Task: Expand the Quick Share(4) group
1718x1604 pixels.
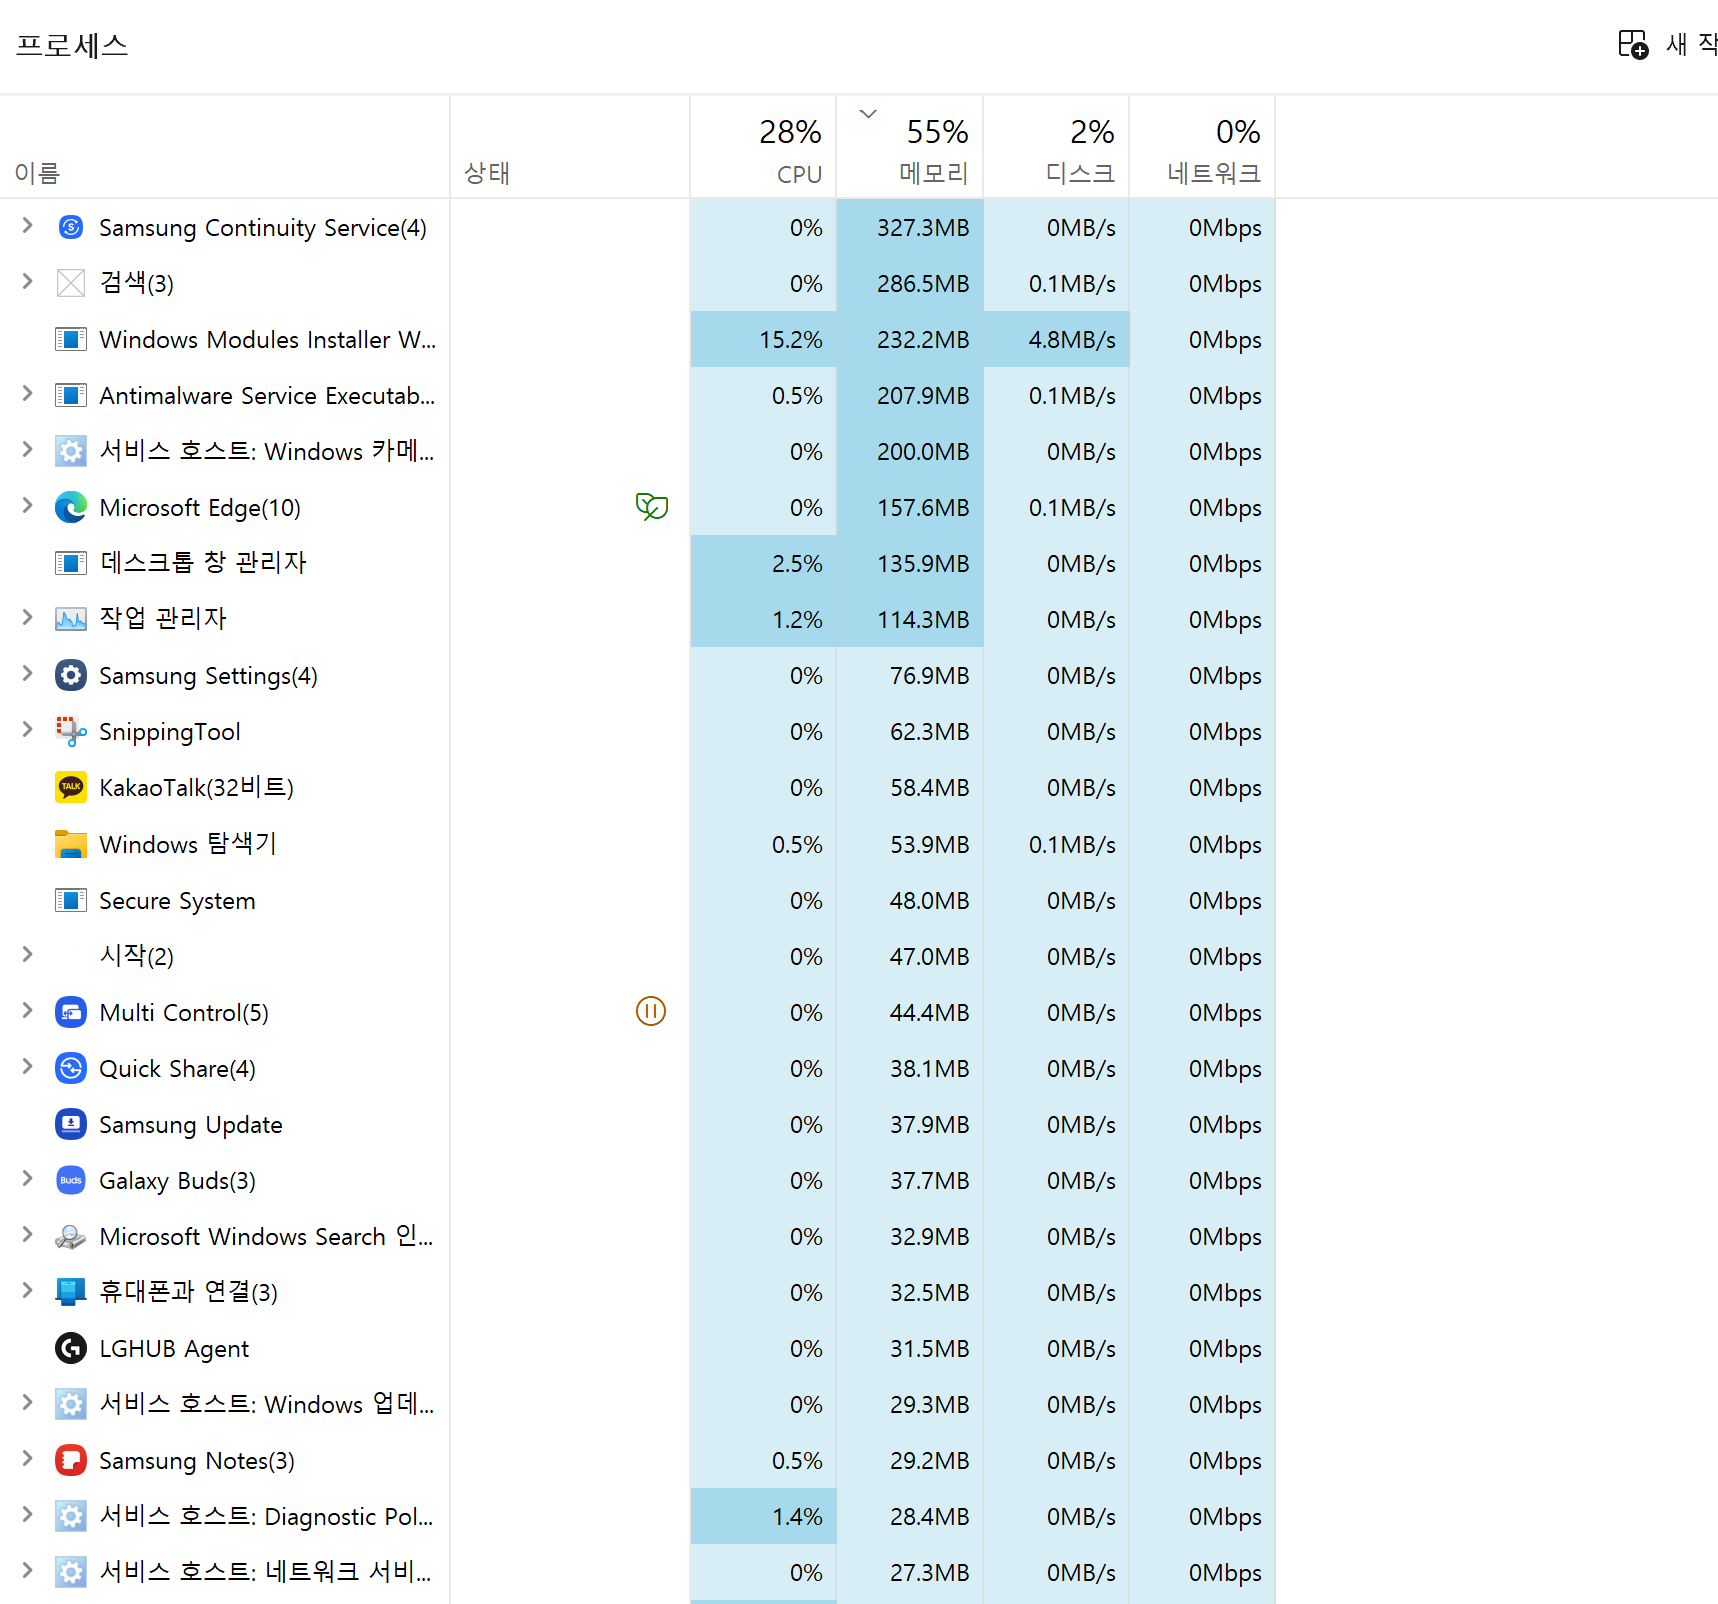Action: click(28, 1066)
